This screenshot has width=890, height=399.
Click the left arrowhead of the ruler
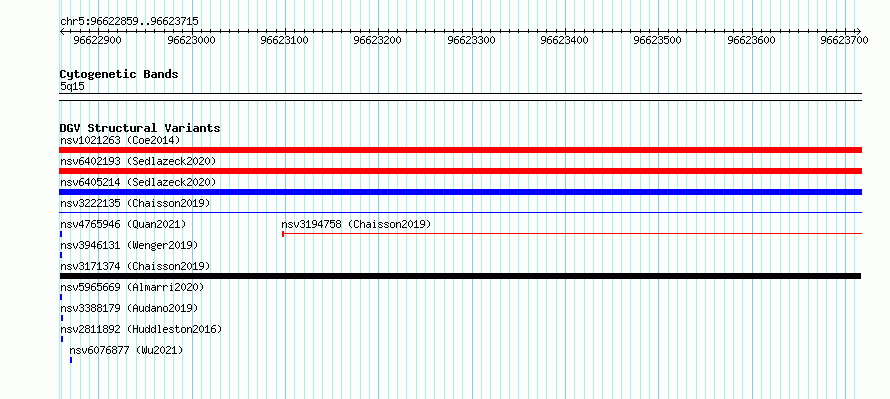click(62, 31)
